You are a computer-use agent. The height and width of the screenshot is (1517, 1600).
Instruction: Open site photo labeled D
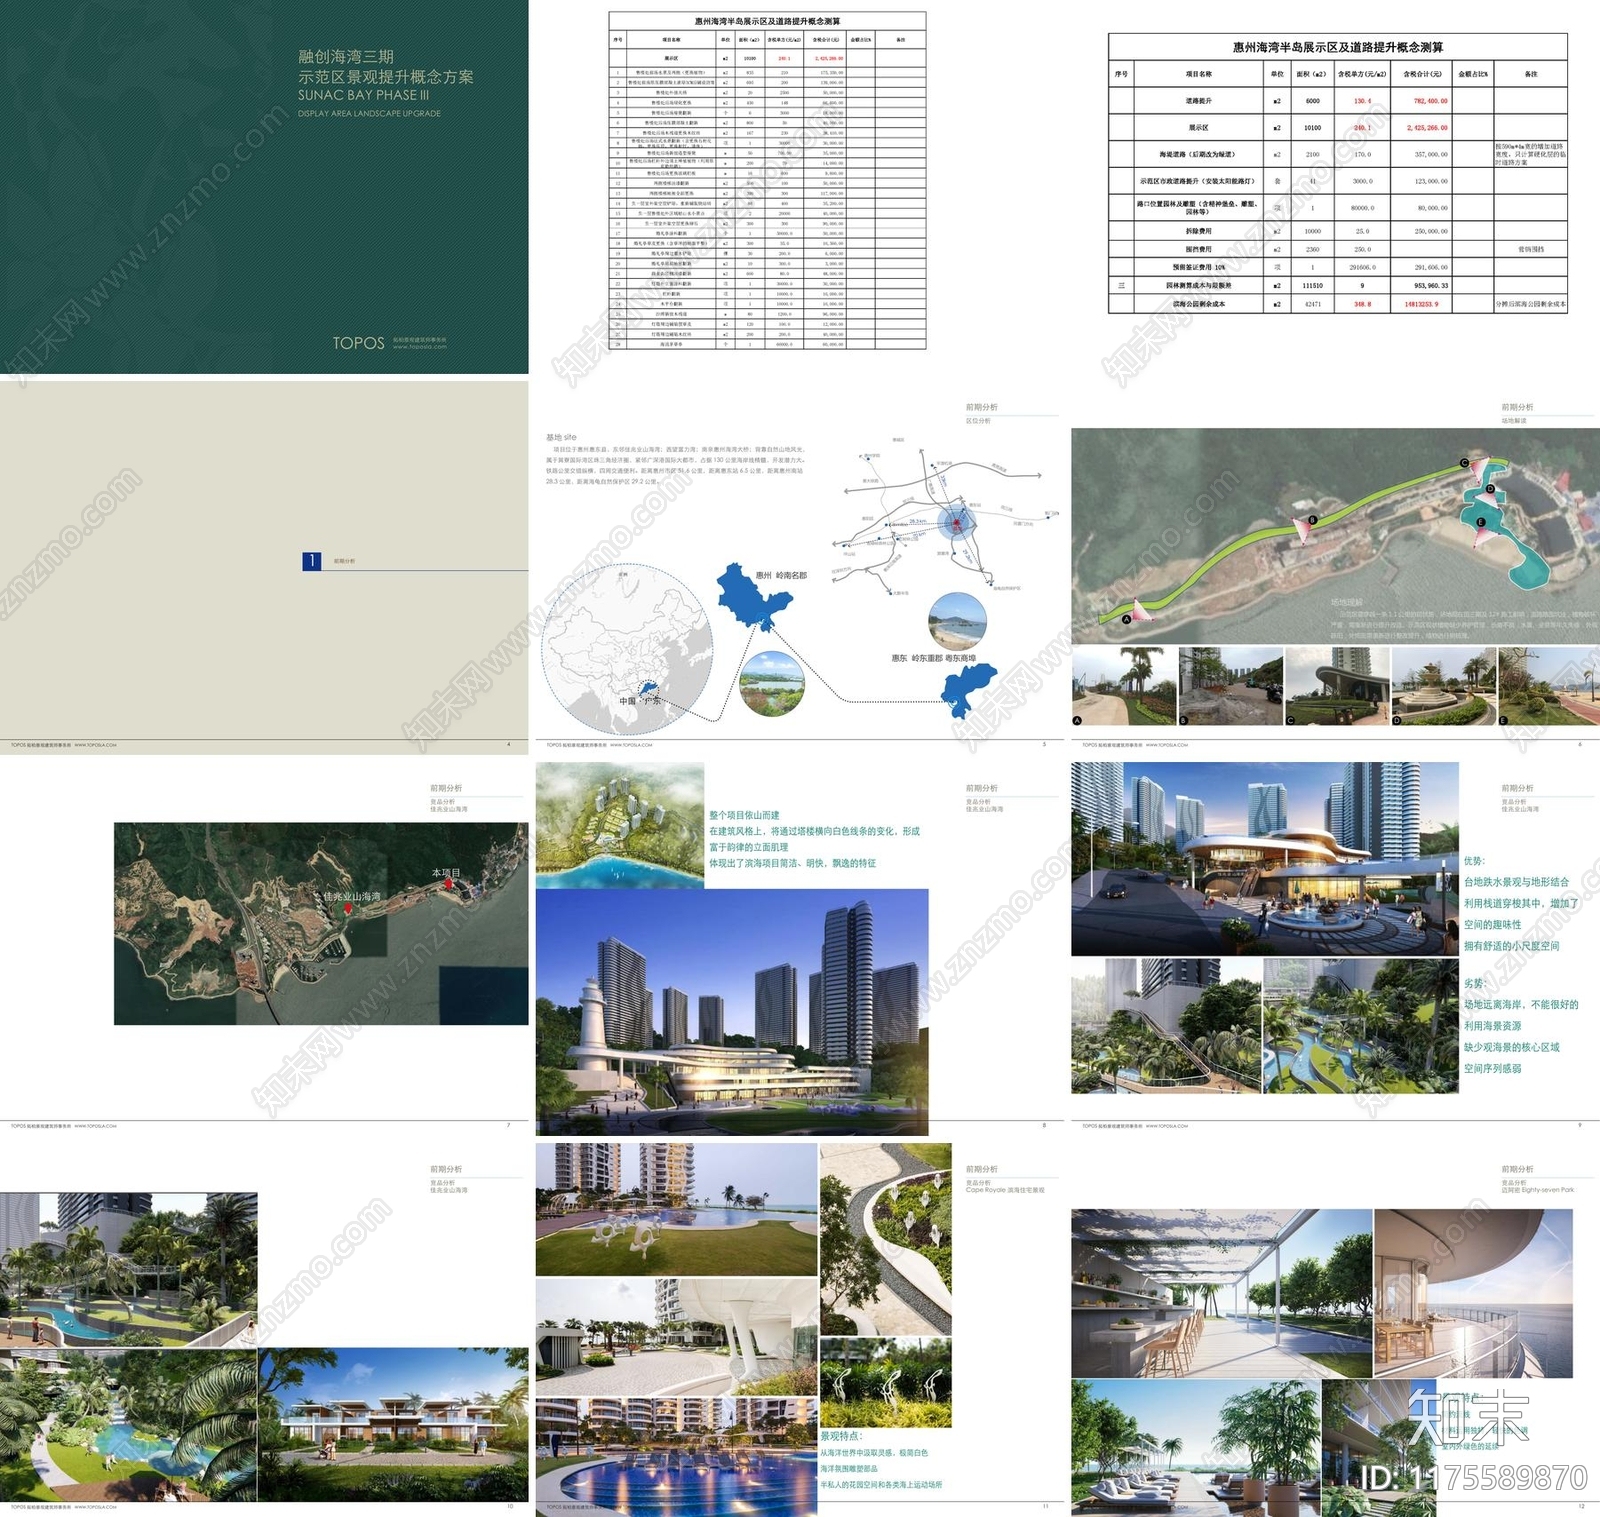click(x=1444, y=686)
